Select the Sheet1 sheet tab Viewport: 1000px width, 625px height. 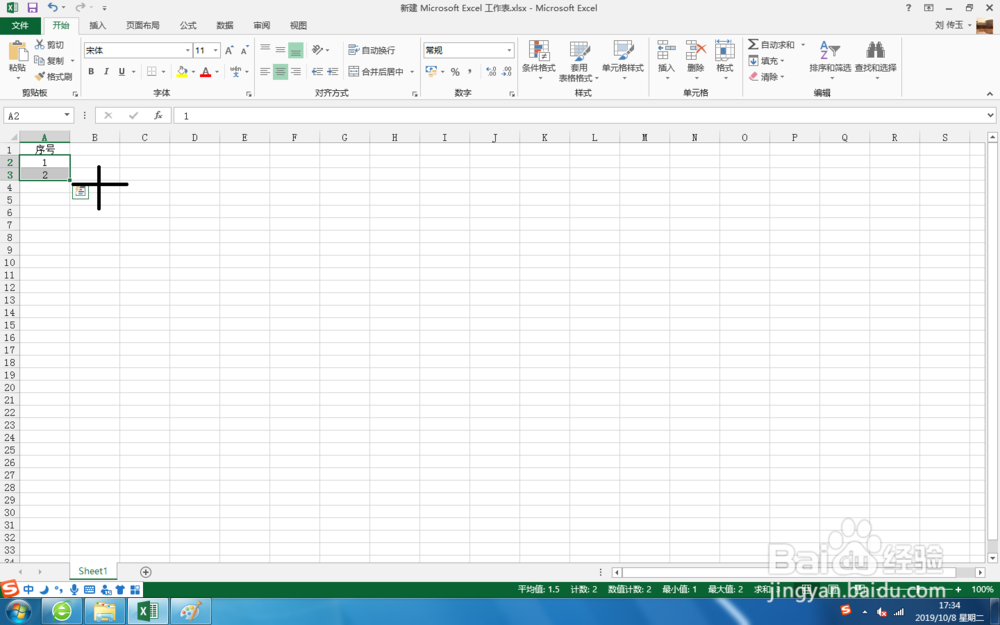click(93, 571)
